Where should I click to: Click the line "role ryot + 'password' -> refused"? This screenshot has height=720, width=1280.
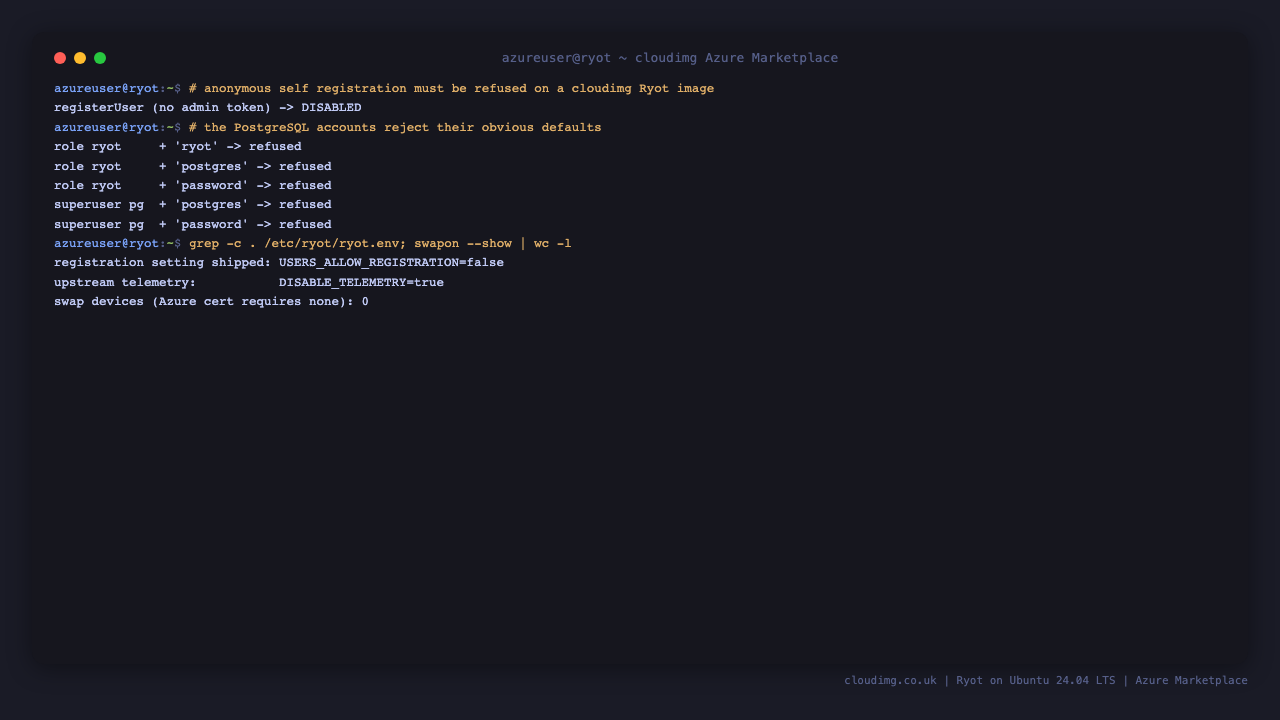(193, 186)
